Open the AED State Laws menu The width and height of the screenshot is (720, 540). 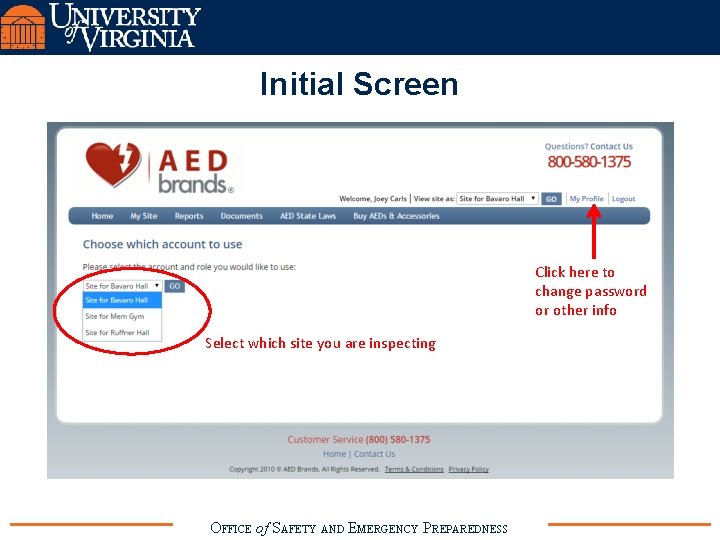point(308,216)
